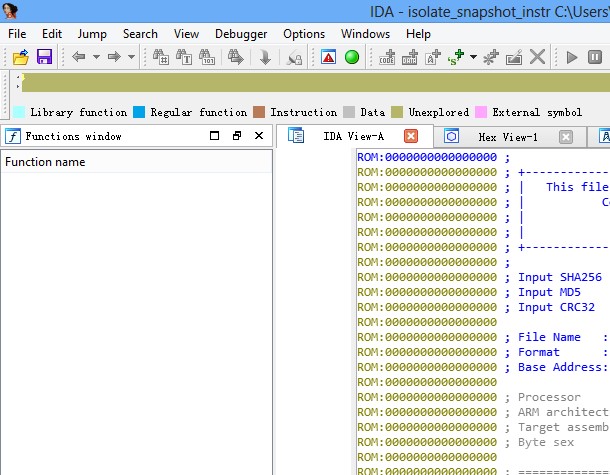Open the back-history dropdown arrow
The image size is (610, 475).
(x=96, y=57)
